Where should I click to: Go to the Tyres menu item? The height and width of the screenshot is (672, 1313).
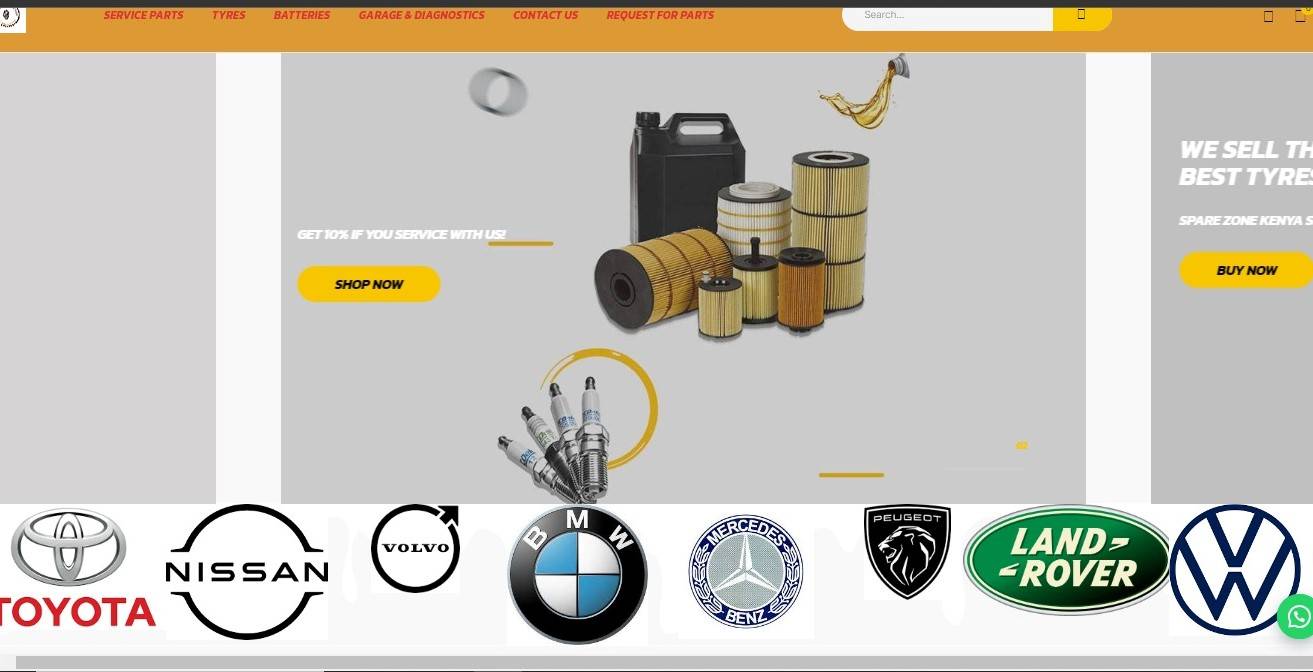point(229,15)
